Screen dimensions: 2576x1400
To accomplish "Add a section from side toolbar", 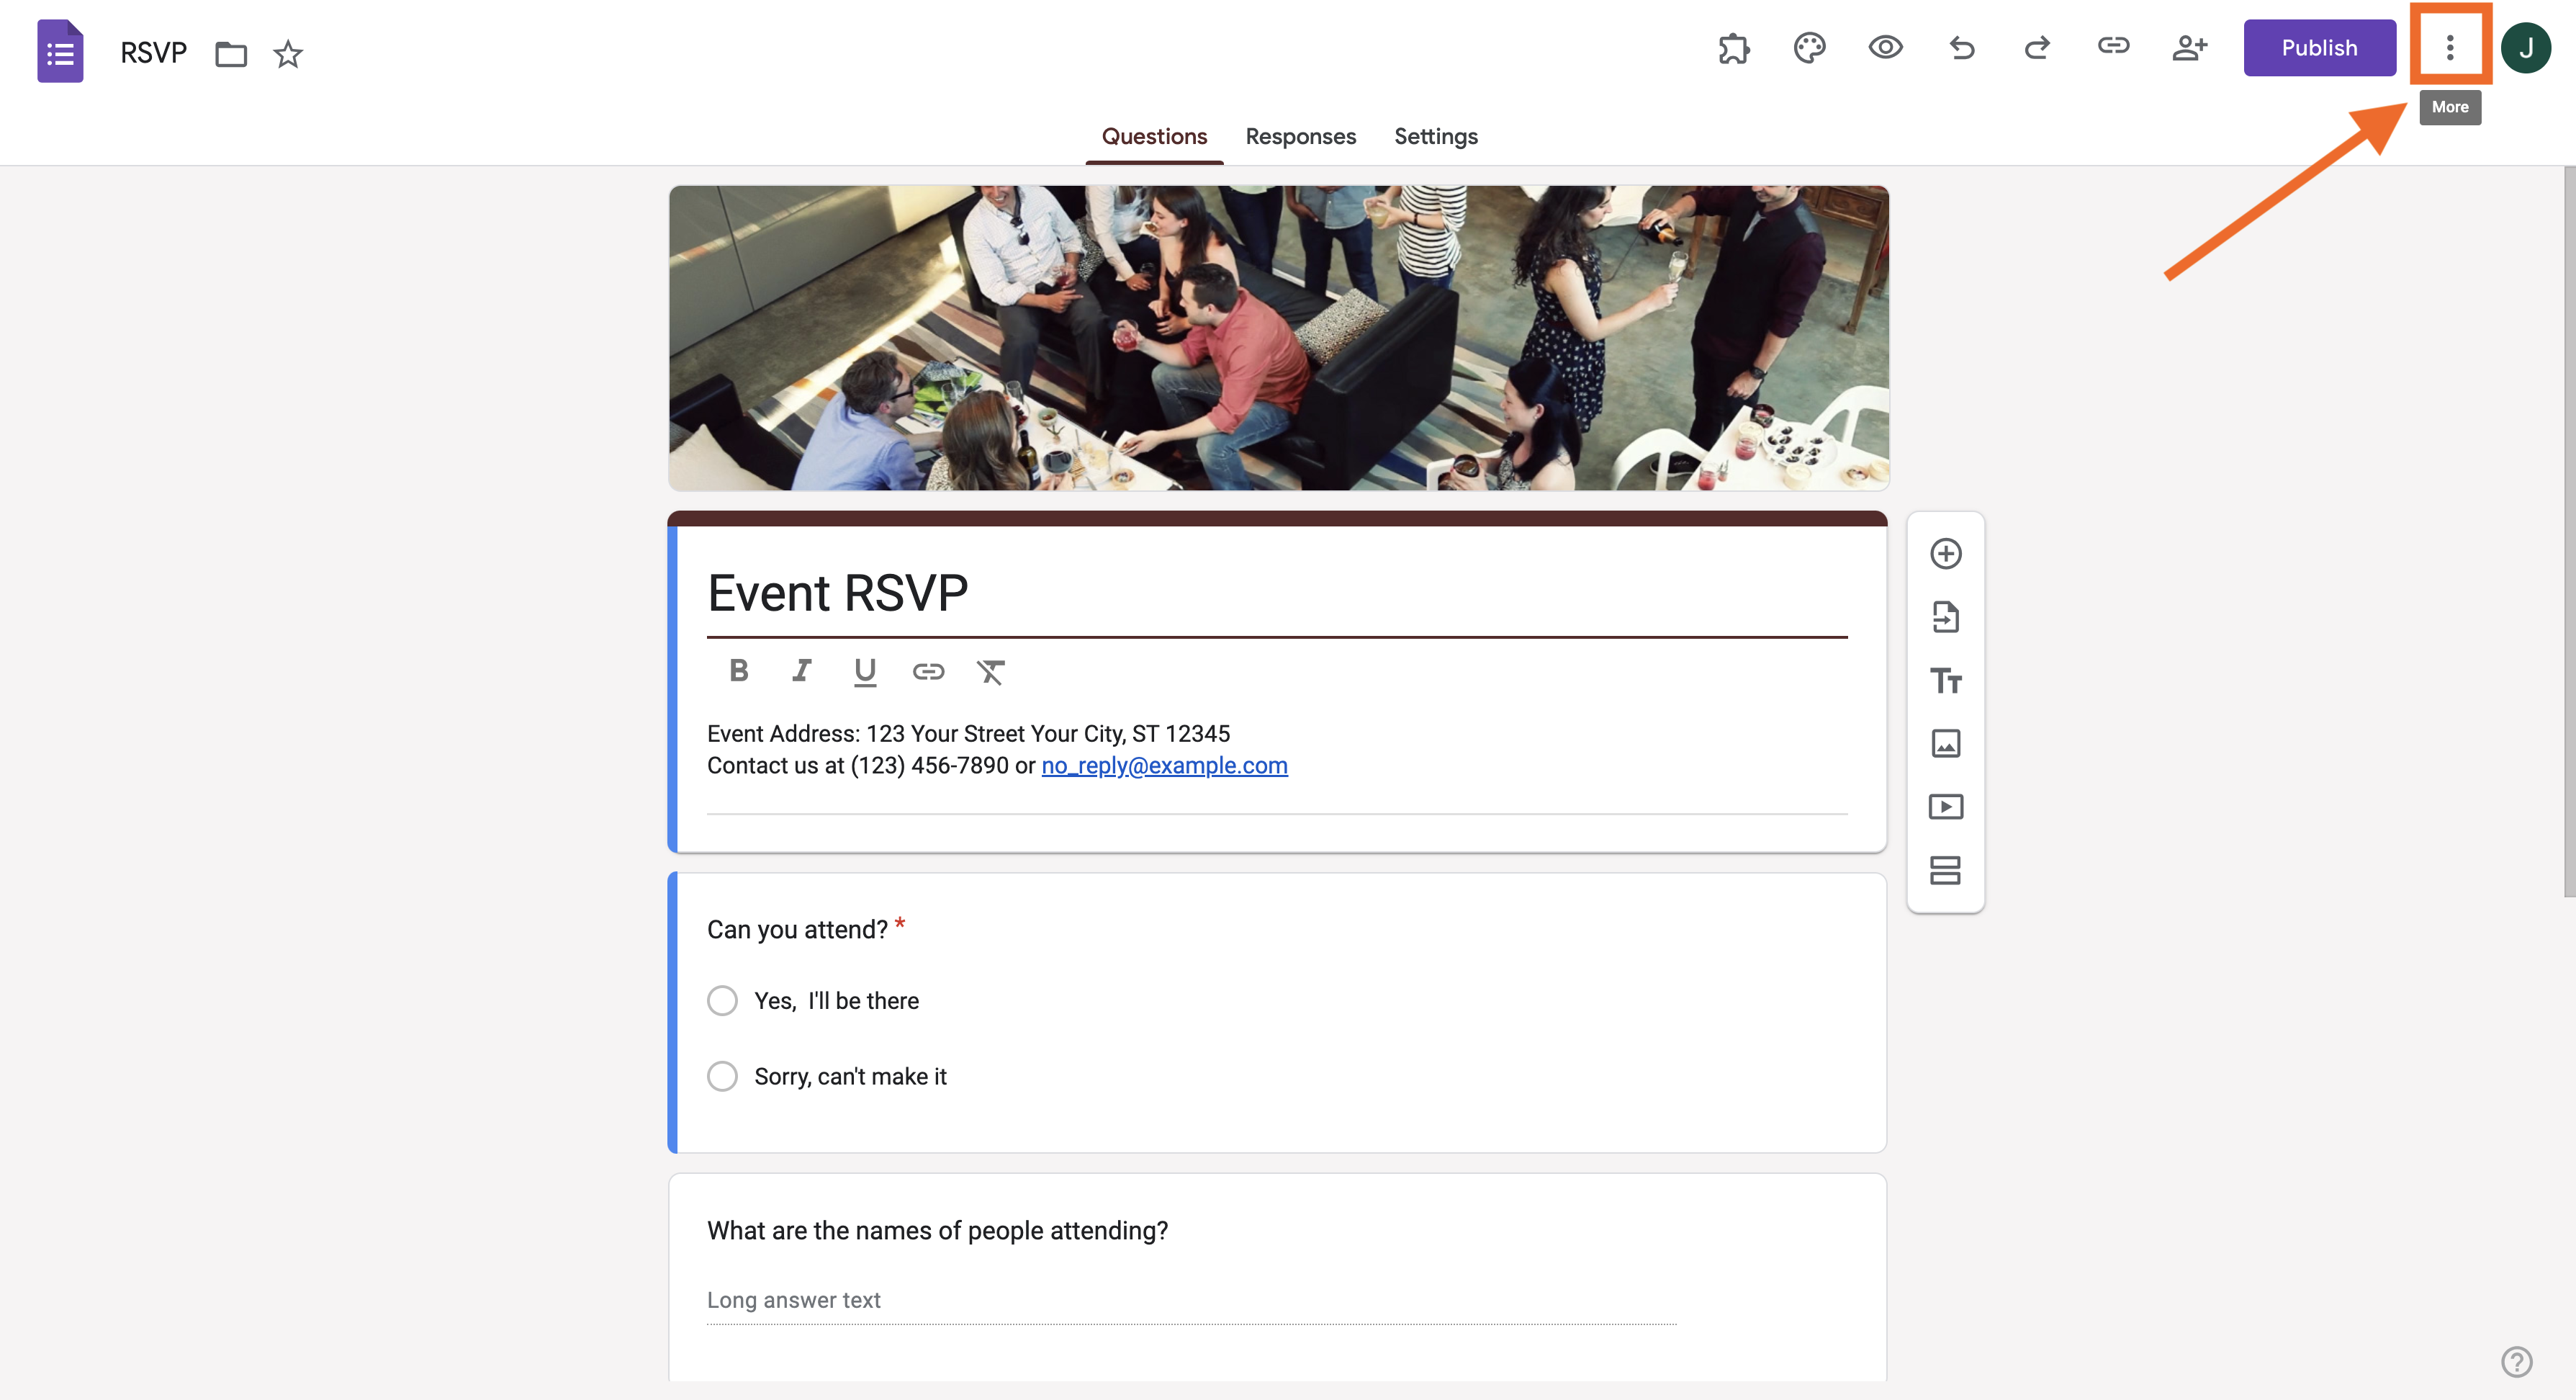I will tap(1945, 870).
